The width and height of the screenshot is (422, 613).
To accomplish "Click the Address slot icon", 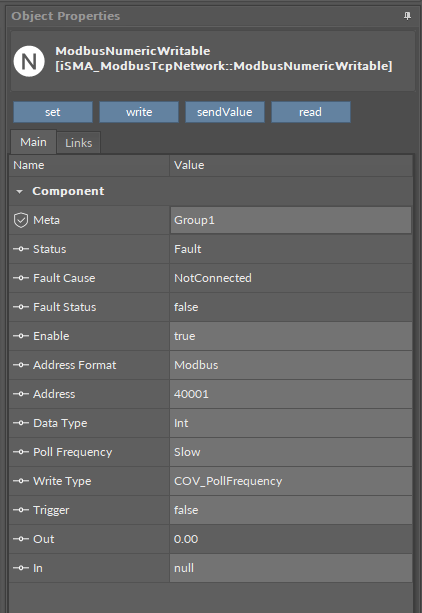I will click(x=21, y=394).
